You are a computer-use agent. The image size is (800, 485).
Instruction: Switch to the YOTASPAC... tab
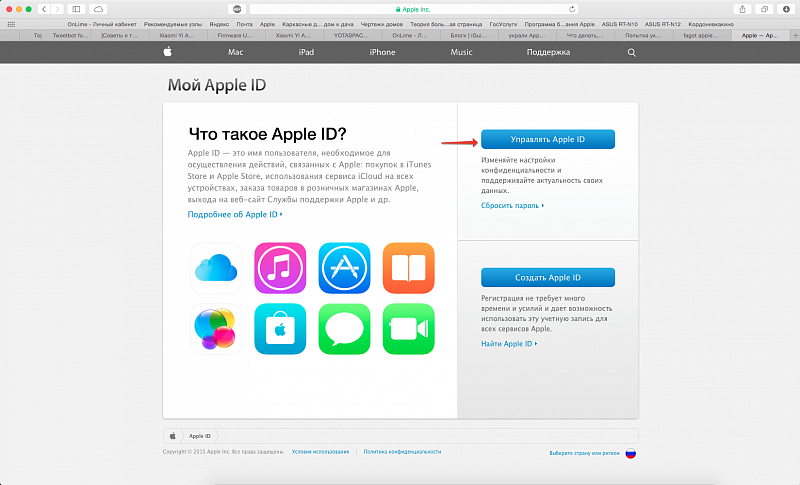click(x=351, y=35)
